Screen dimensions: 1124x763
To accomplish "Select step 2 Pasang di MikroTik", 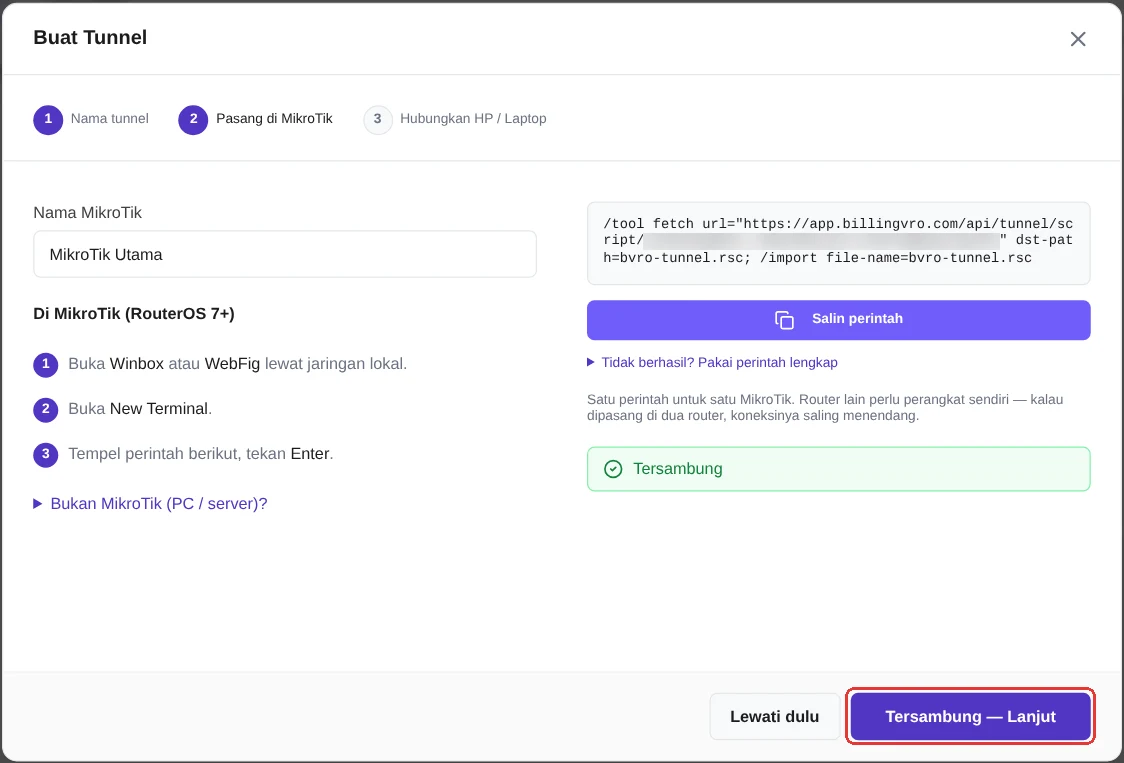I will [256, 119].
